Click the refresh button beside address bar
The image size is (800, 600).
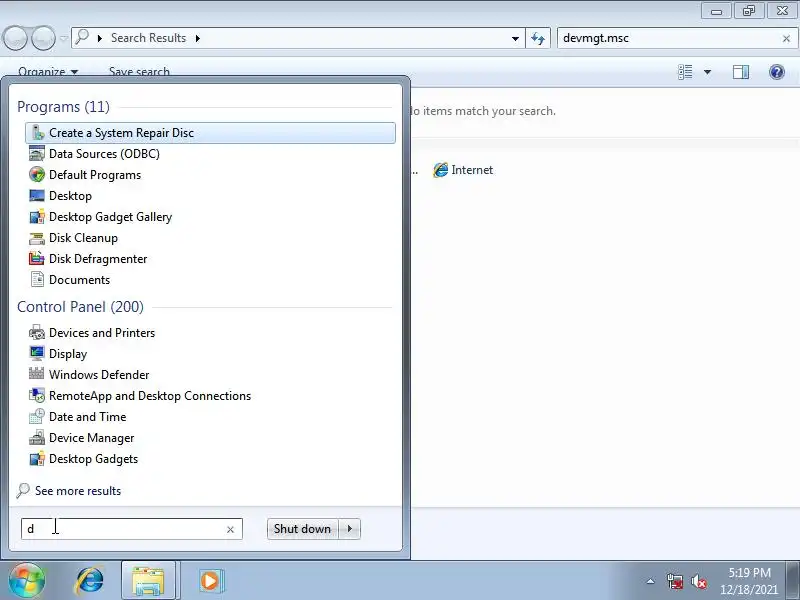(538, 38)
